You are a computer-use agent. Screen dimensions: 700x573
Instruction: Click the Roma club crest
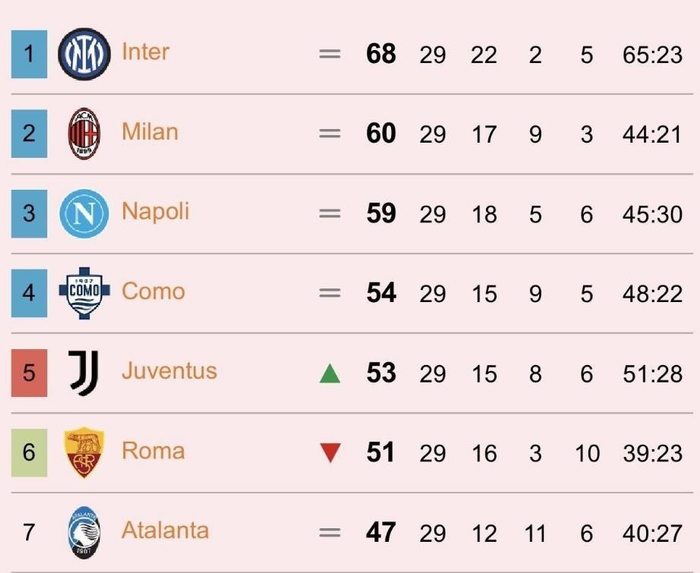pos(83,452)
